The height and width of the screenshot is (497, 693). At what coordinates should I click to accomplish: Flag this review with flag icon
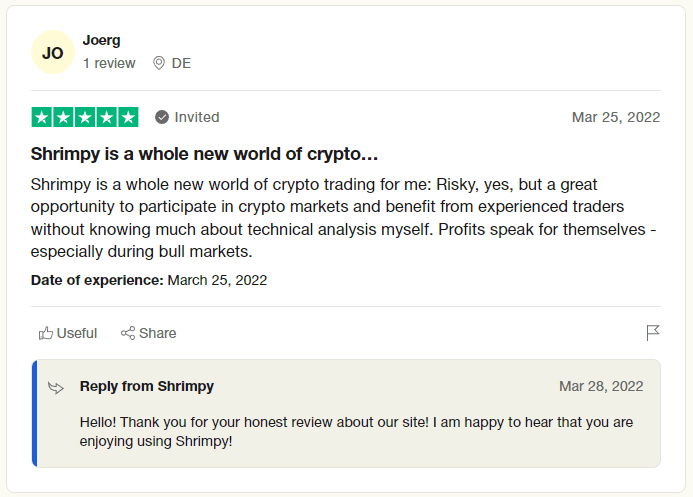pyautogui.click(x=653, y=333)
